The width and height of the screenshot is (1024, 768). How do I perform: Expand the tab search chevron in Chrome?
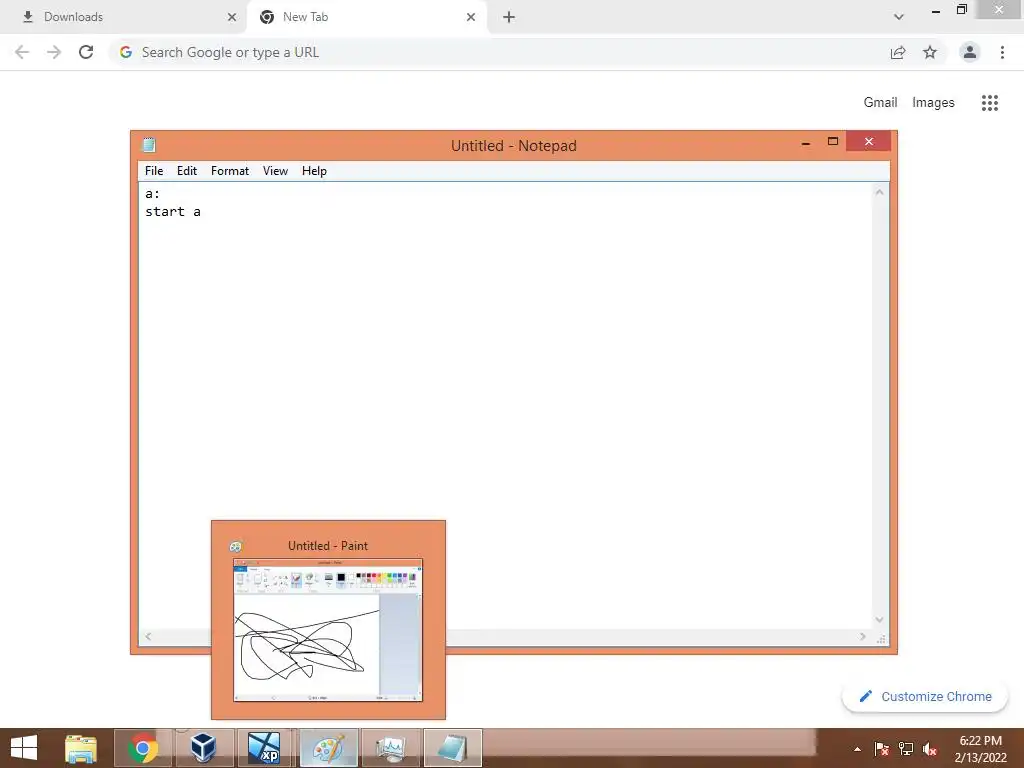pyautogui.click(x=899, y=17)
